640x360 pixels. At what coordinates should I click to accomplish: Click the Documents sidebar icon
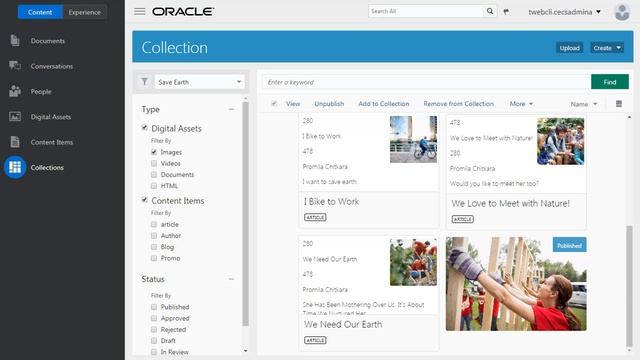(x=15, y=40)
